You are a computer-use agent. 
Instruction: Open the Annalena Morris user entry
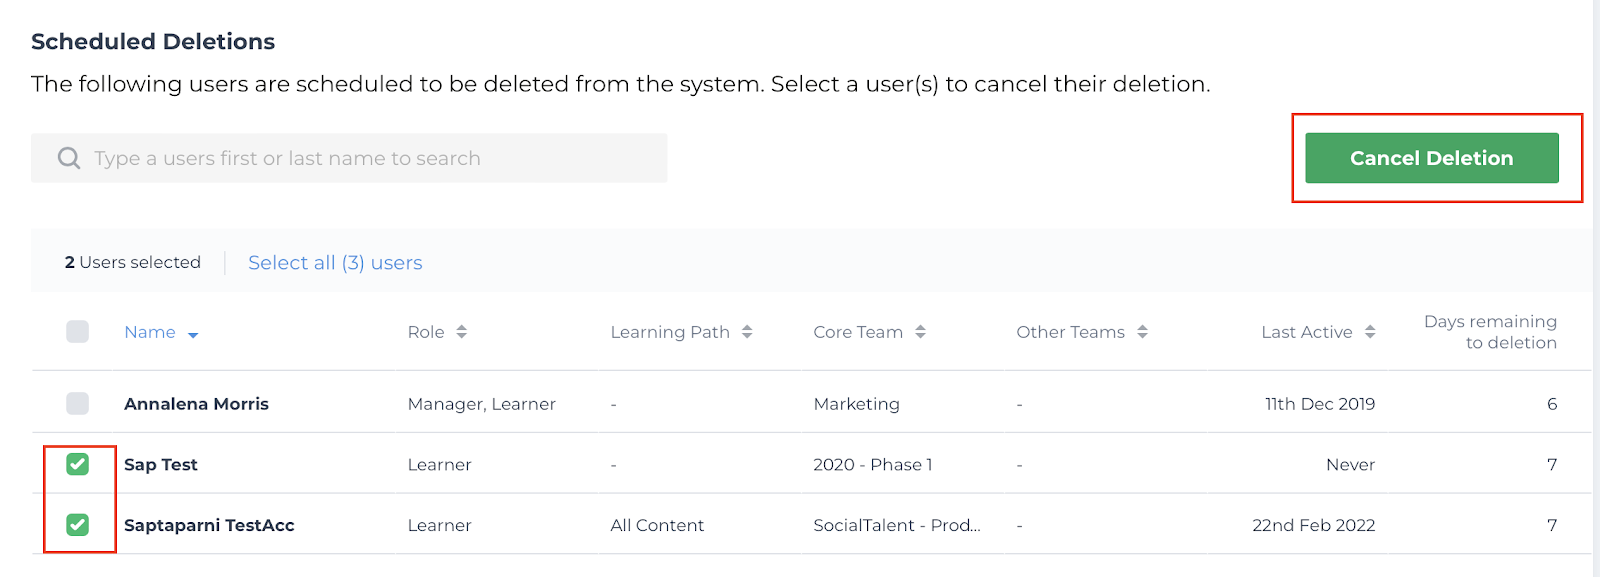coord(196,404)
